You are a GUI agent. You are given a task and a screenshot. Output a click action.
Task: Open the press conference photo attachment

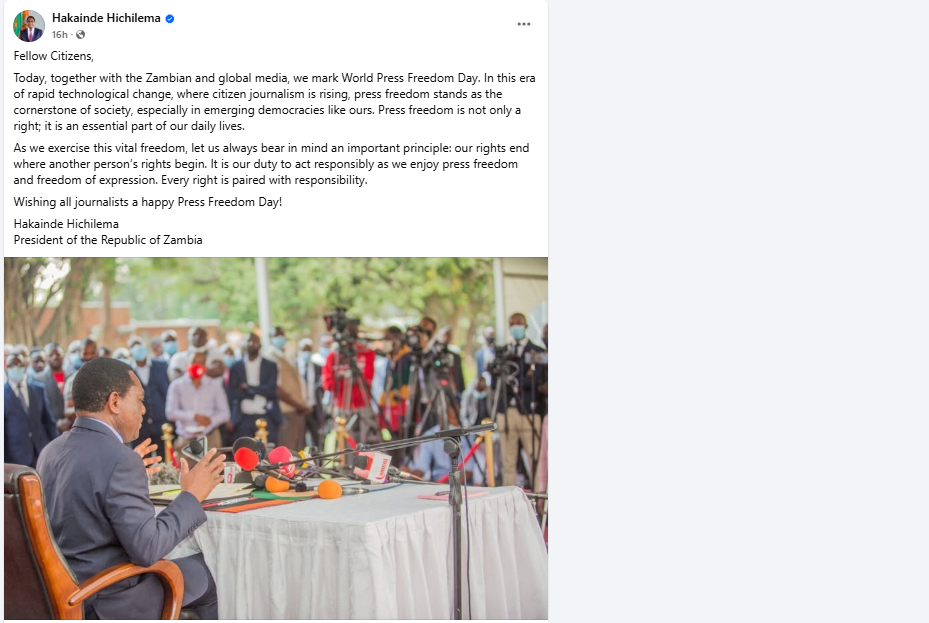(276, 438)
